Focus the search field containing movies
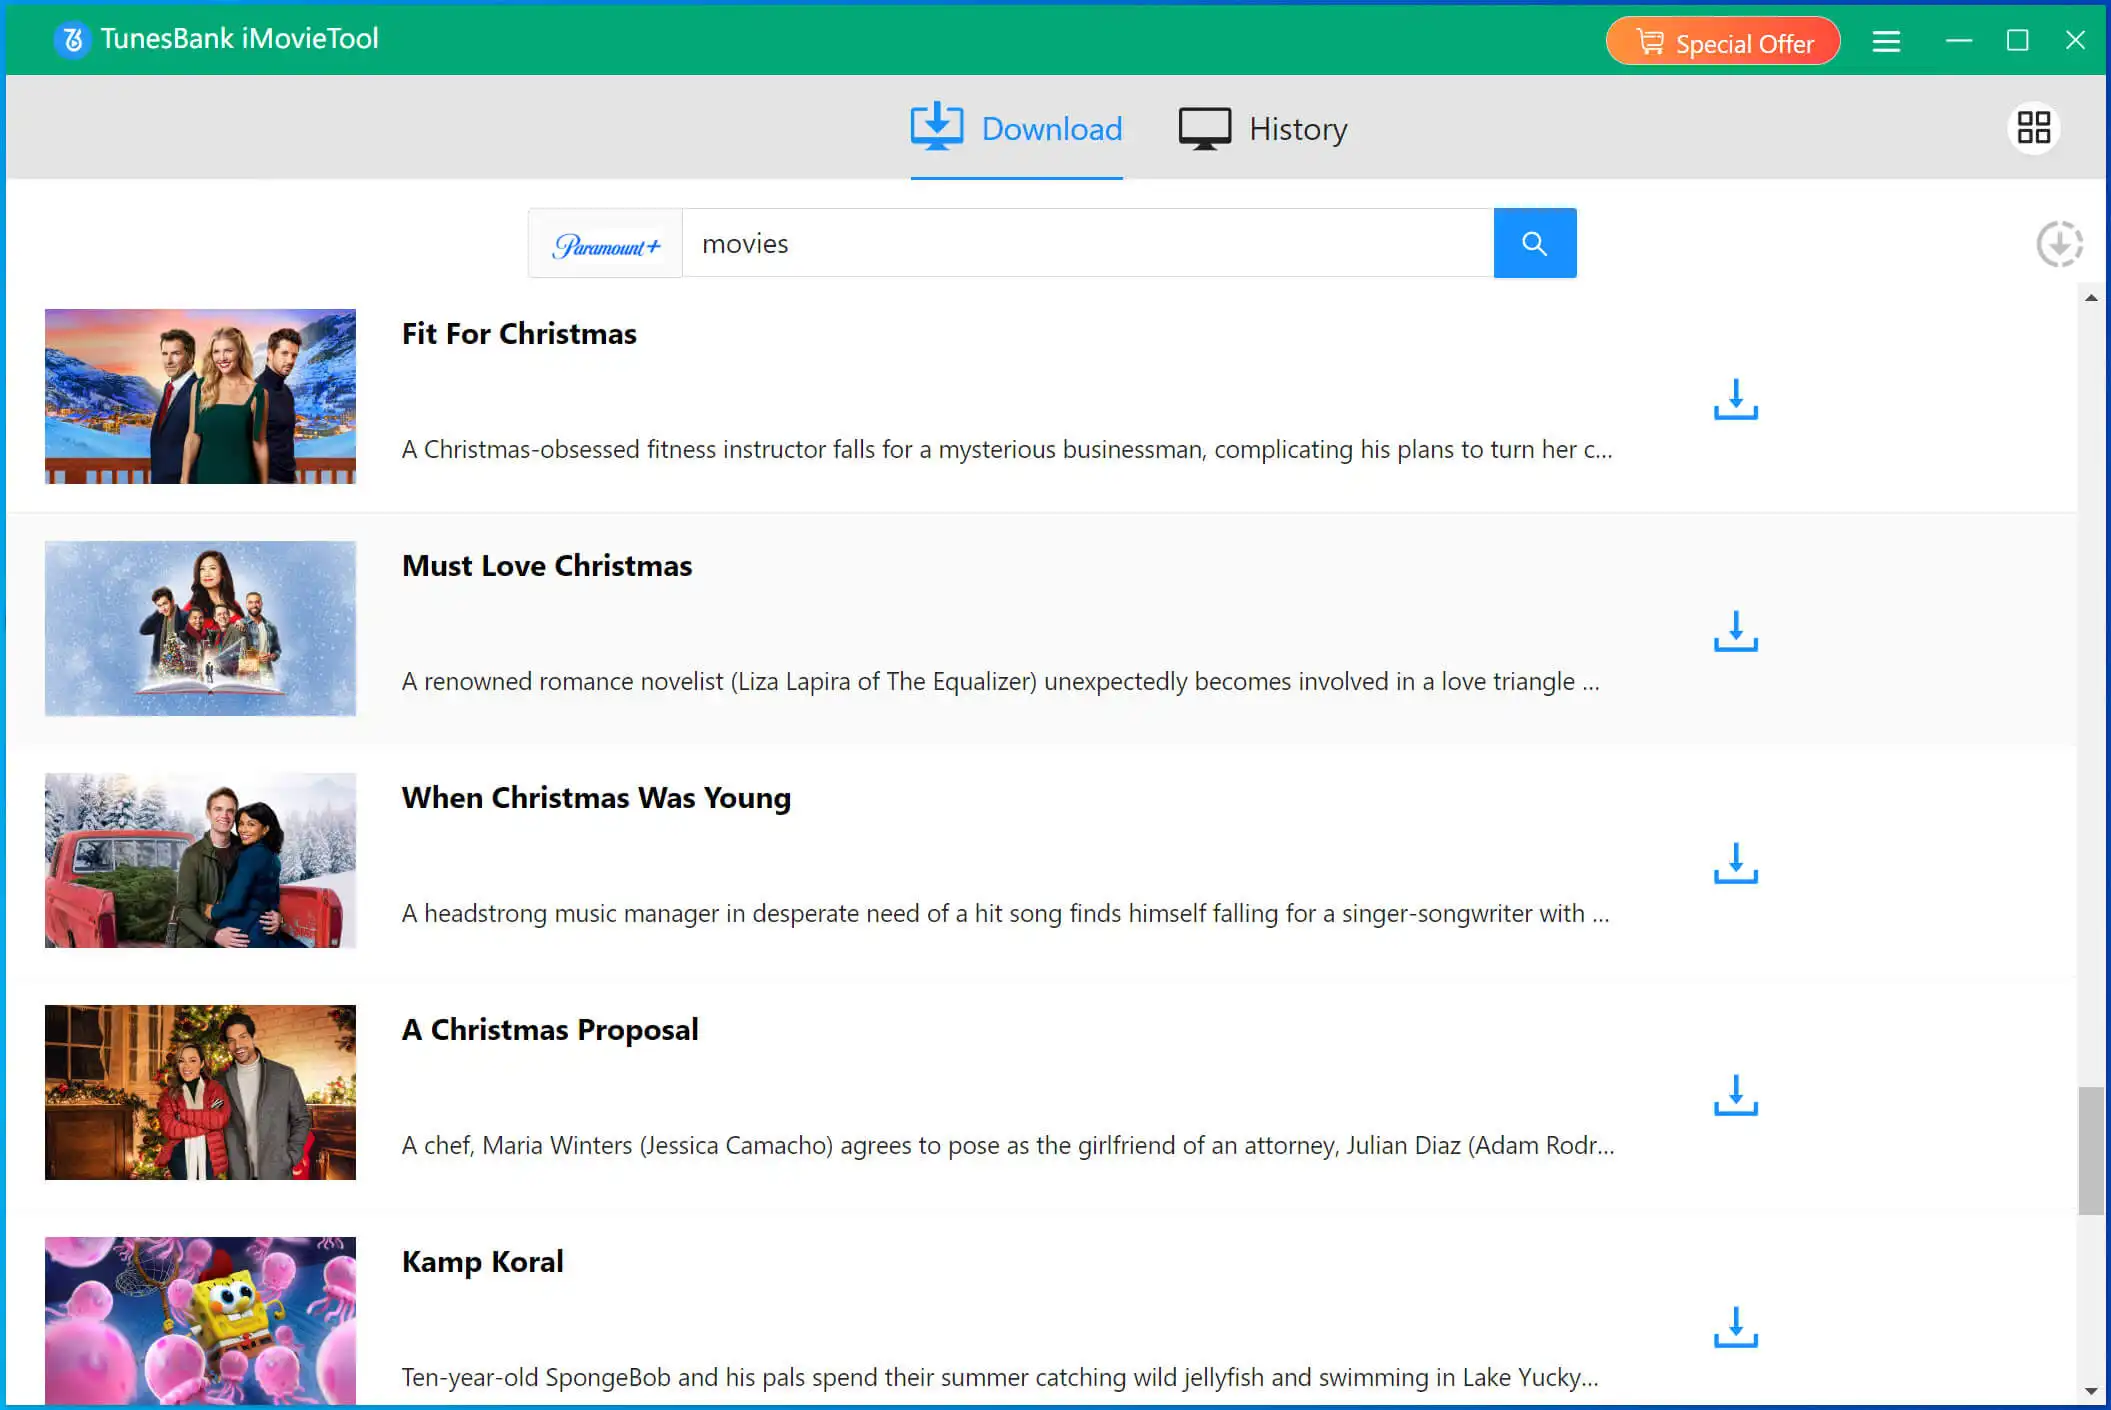2111x1410 pixels. point(1088,243)
